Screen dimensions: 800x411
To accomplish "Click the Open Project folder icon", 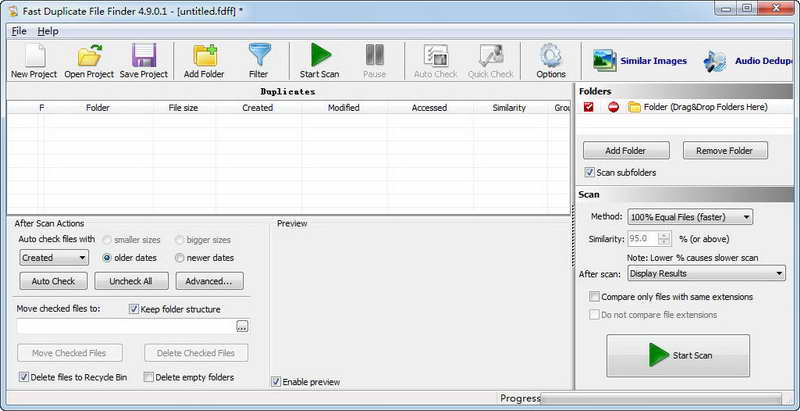I will click(x=90, y=55).
